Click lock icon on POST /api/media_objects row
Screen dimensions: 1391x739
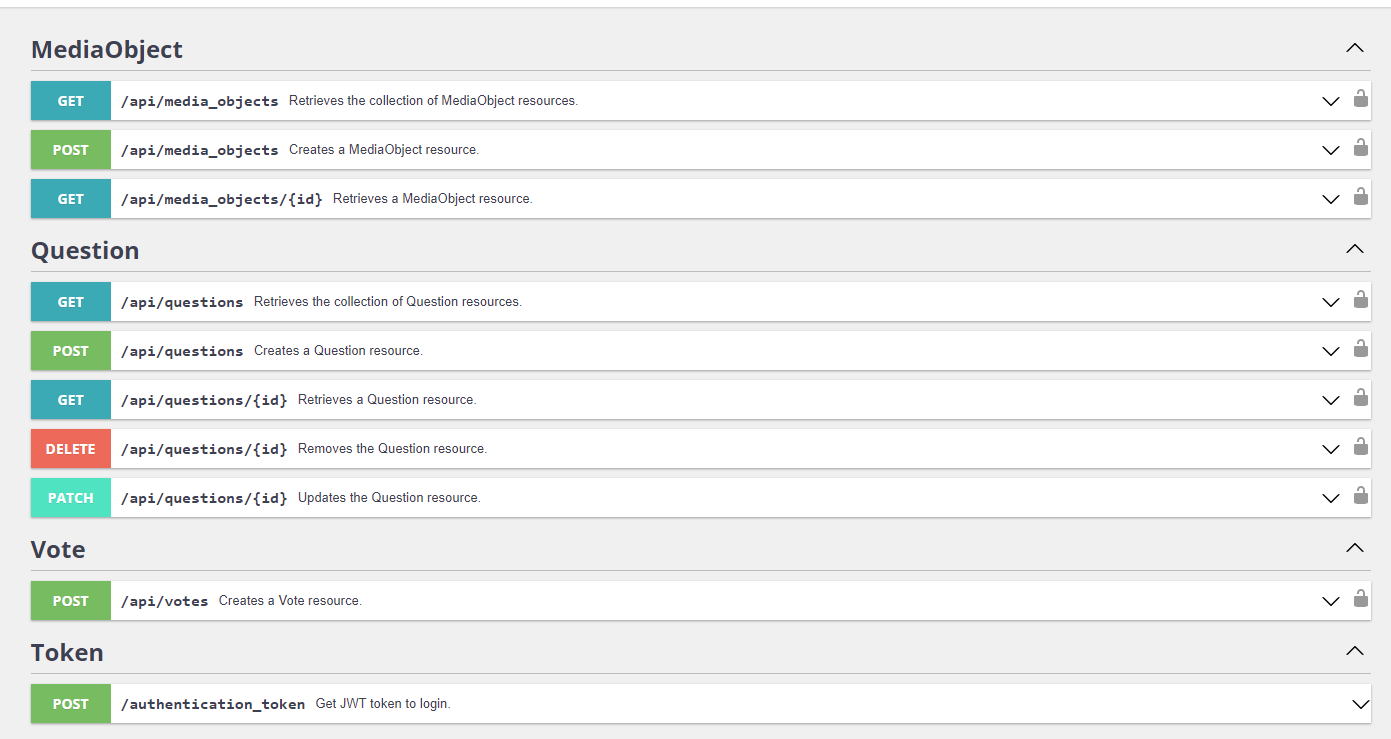[x=1361, y=147]
